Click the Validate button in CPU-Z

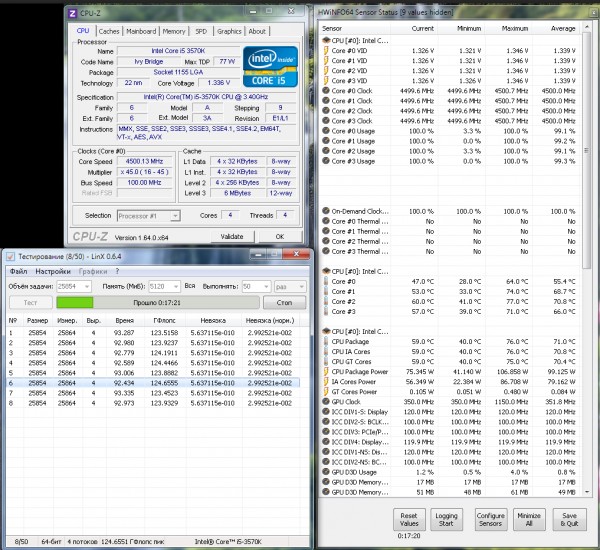tap(232, 237)
